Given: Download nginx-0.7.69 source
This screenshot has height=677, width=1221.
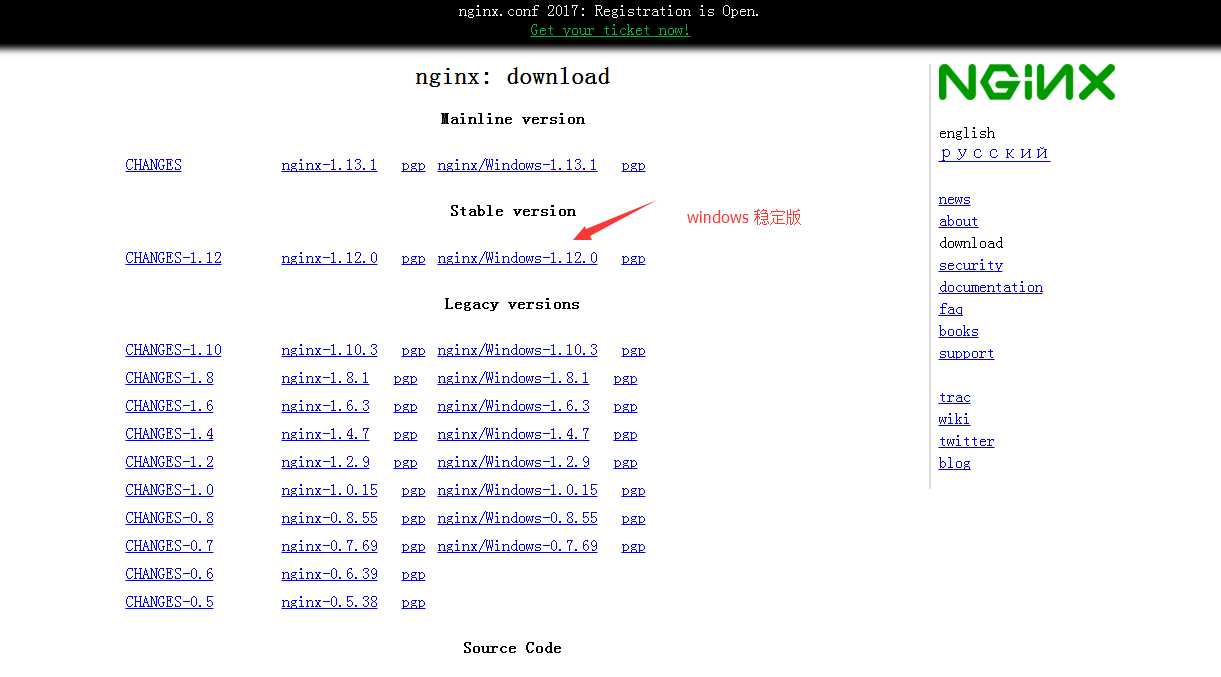Looking at the screenshot, I should click(329, 546).
